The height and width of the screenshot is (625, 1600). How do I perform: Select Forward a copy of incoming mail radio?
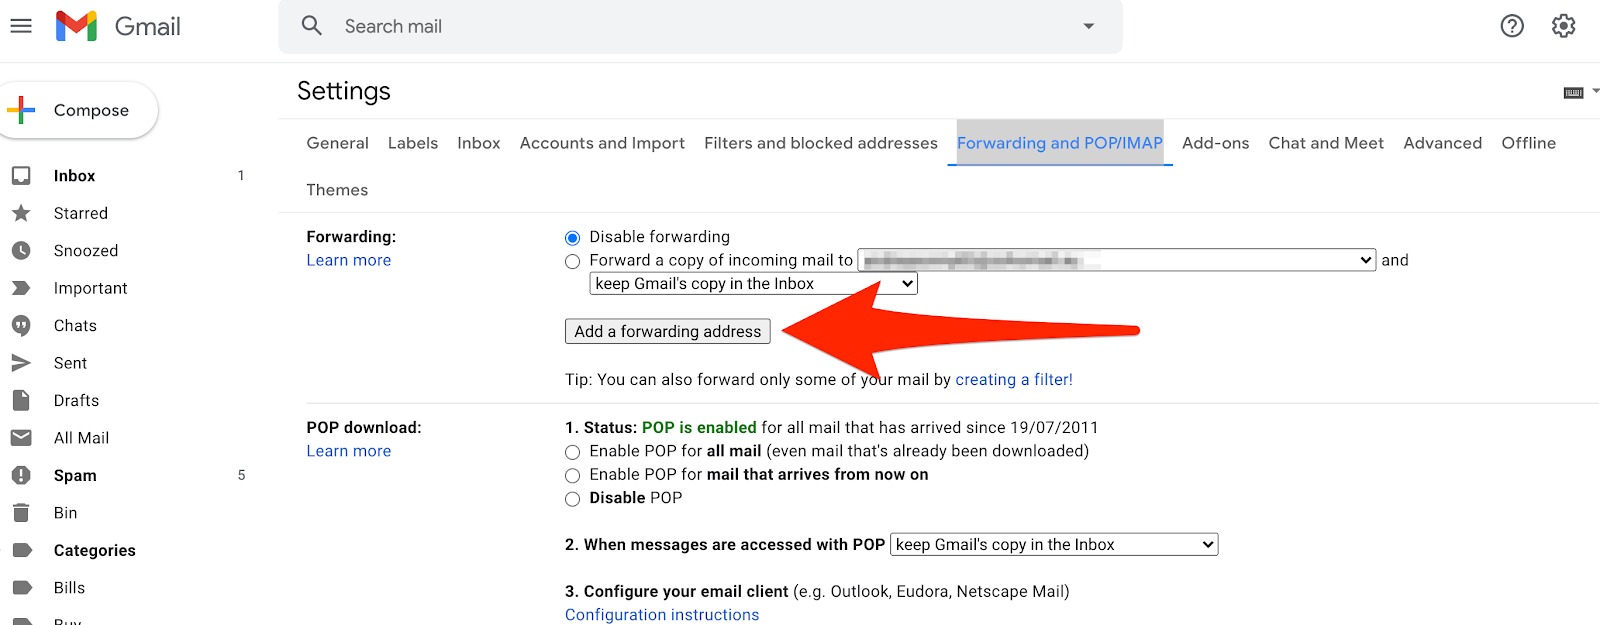tap(572, 262)
